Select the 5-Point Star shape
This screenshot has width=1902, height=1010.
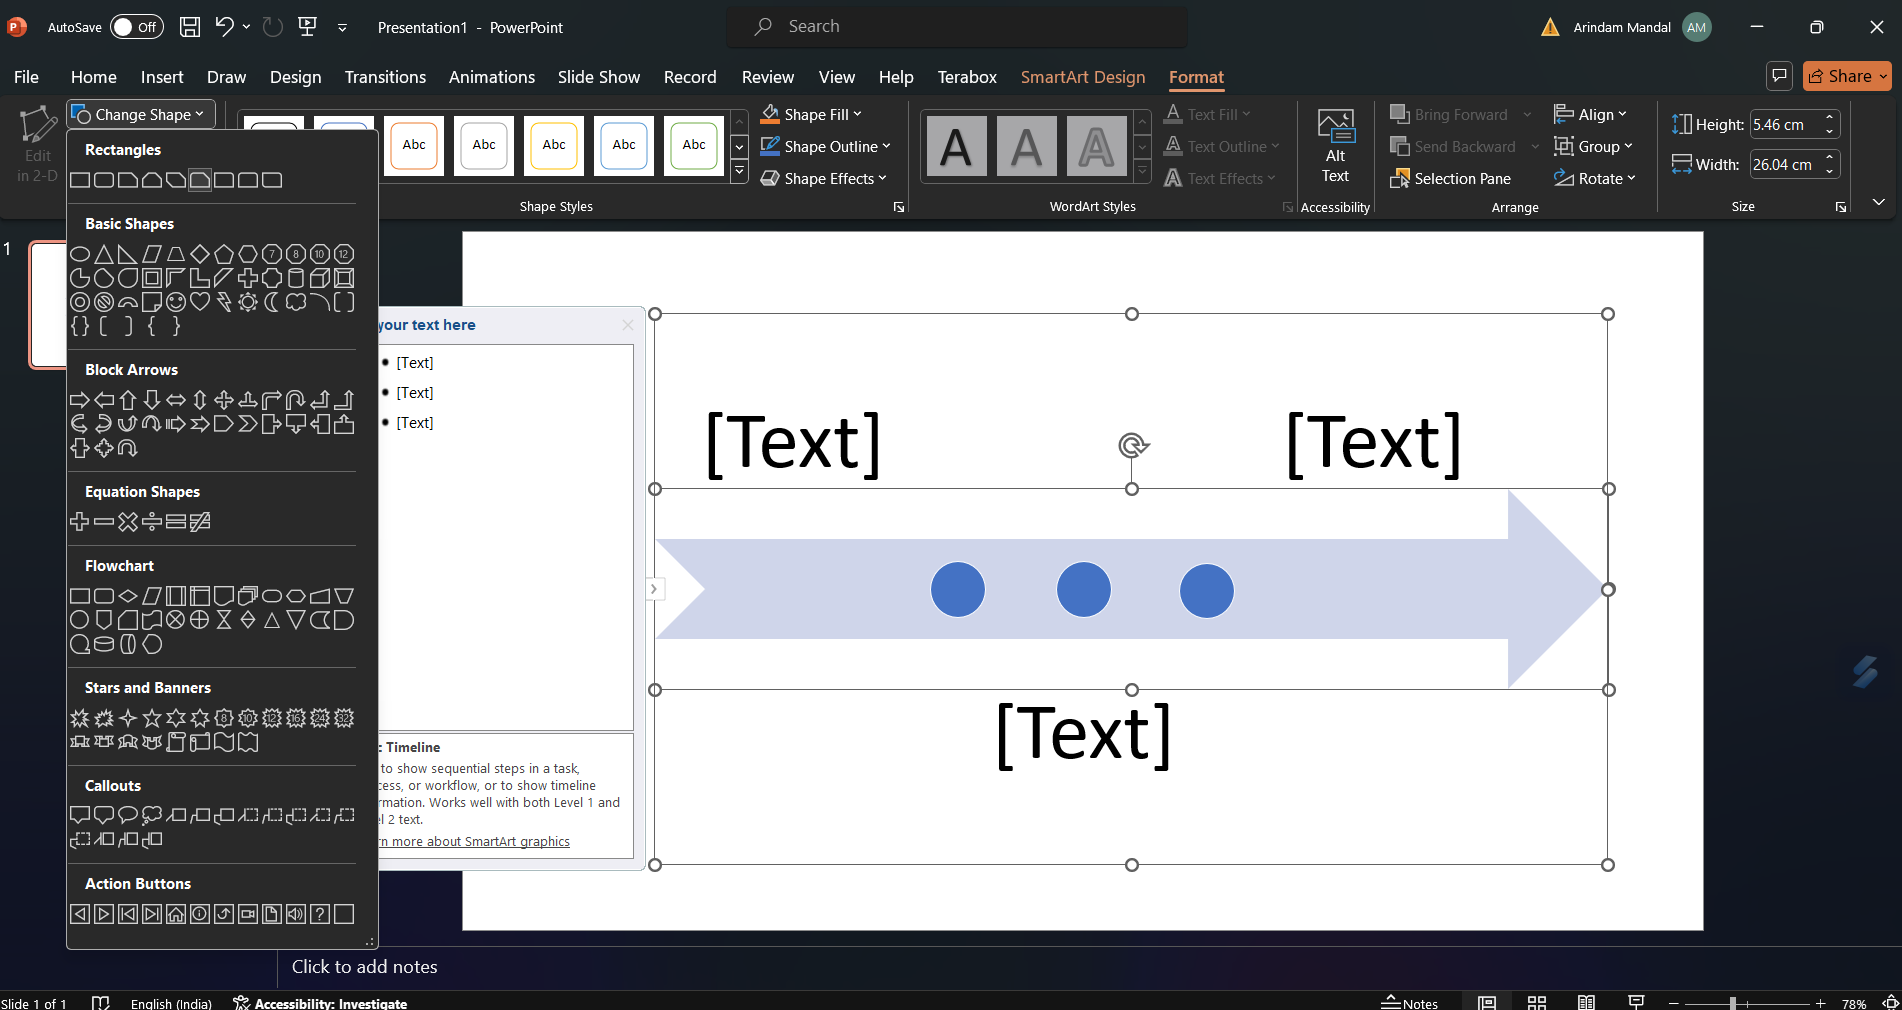pyautogui.click(x=152, y=718)
